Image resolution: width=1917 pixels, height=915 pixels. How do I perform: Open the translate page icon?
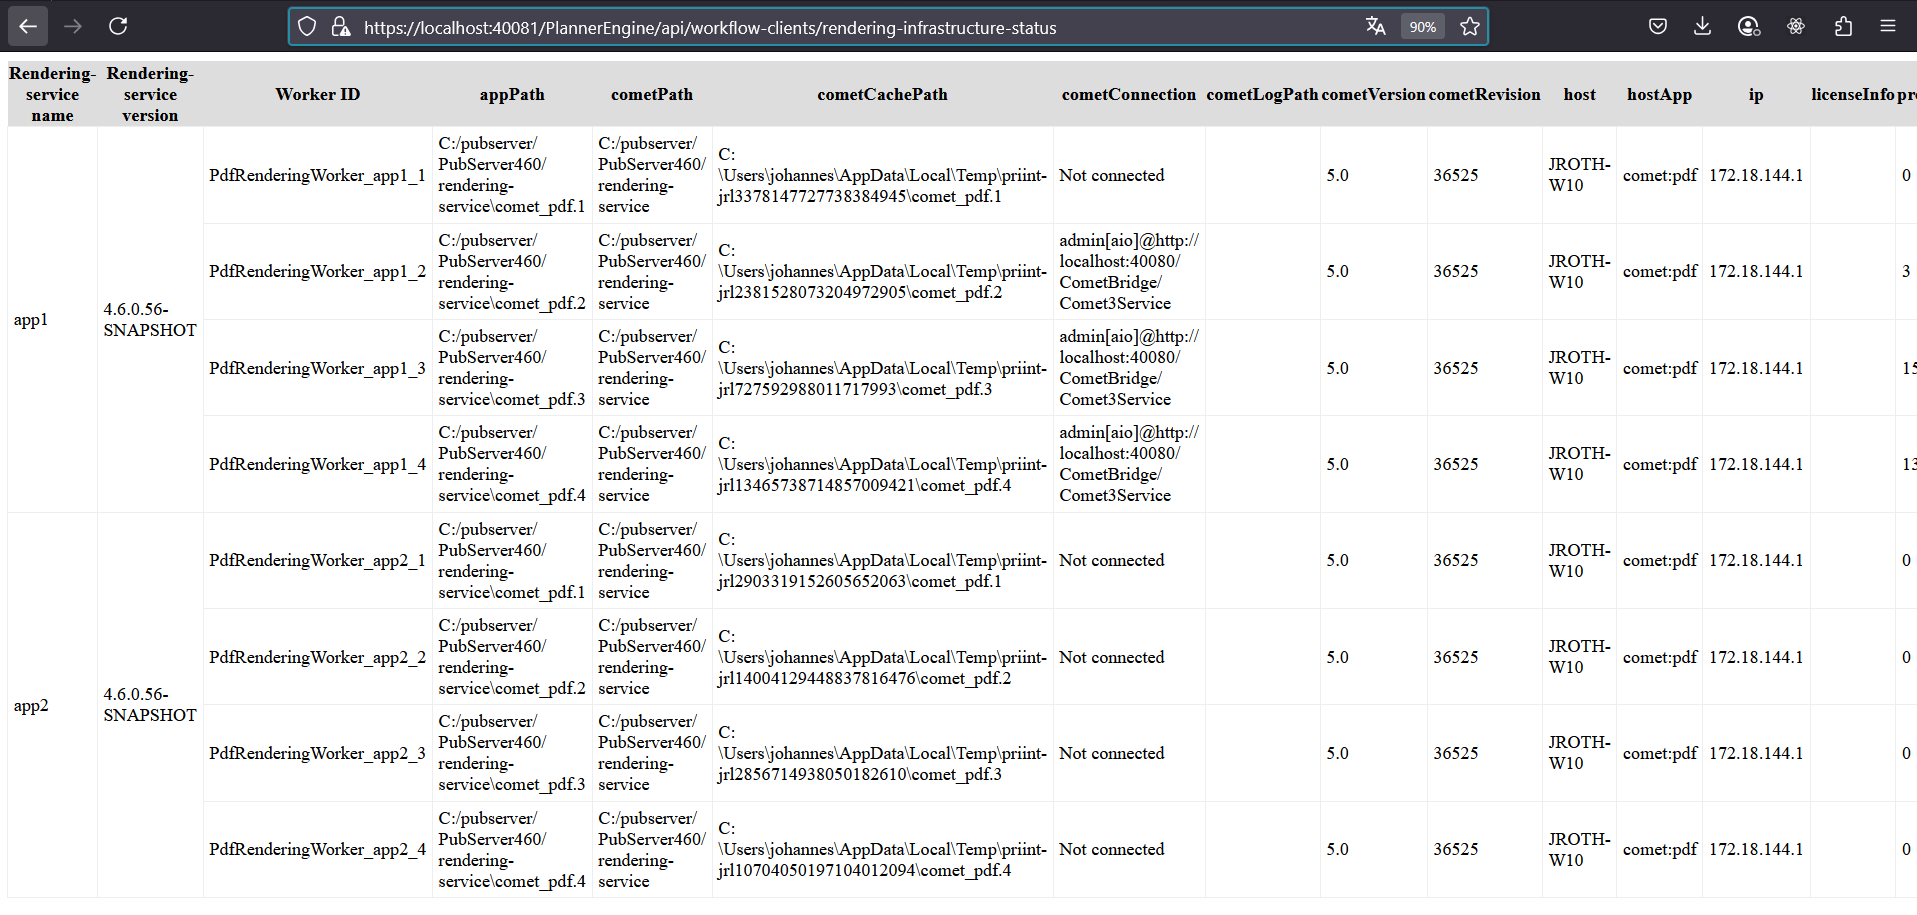click(1375, 27)
